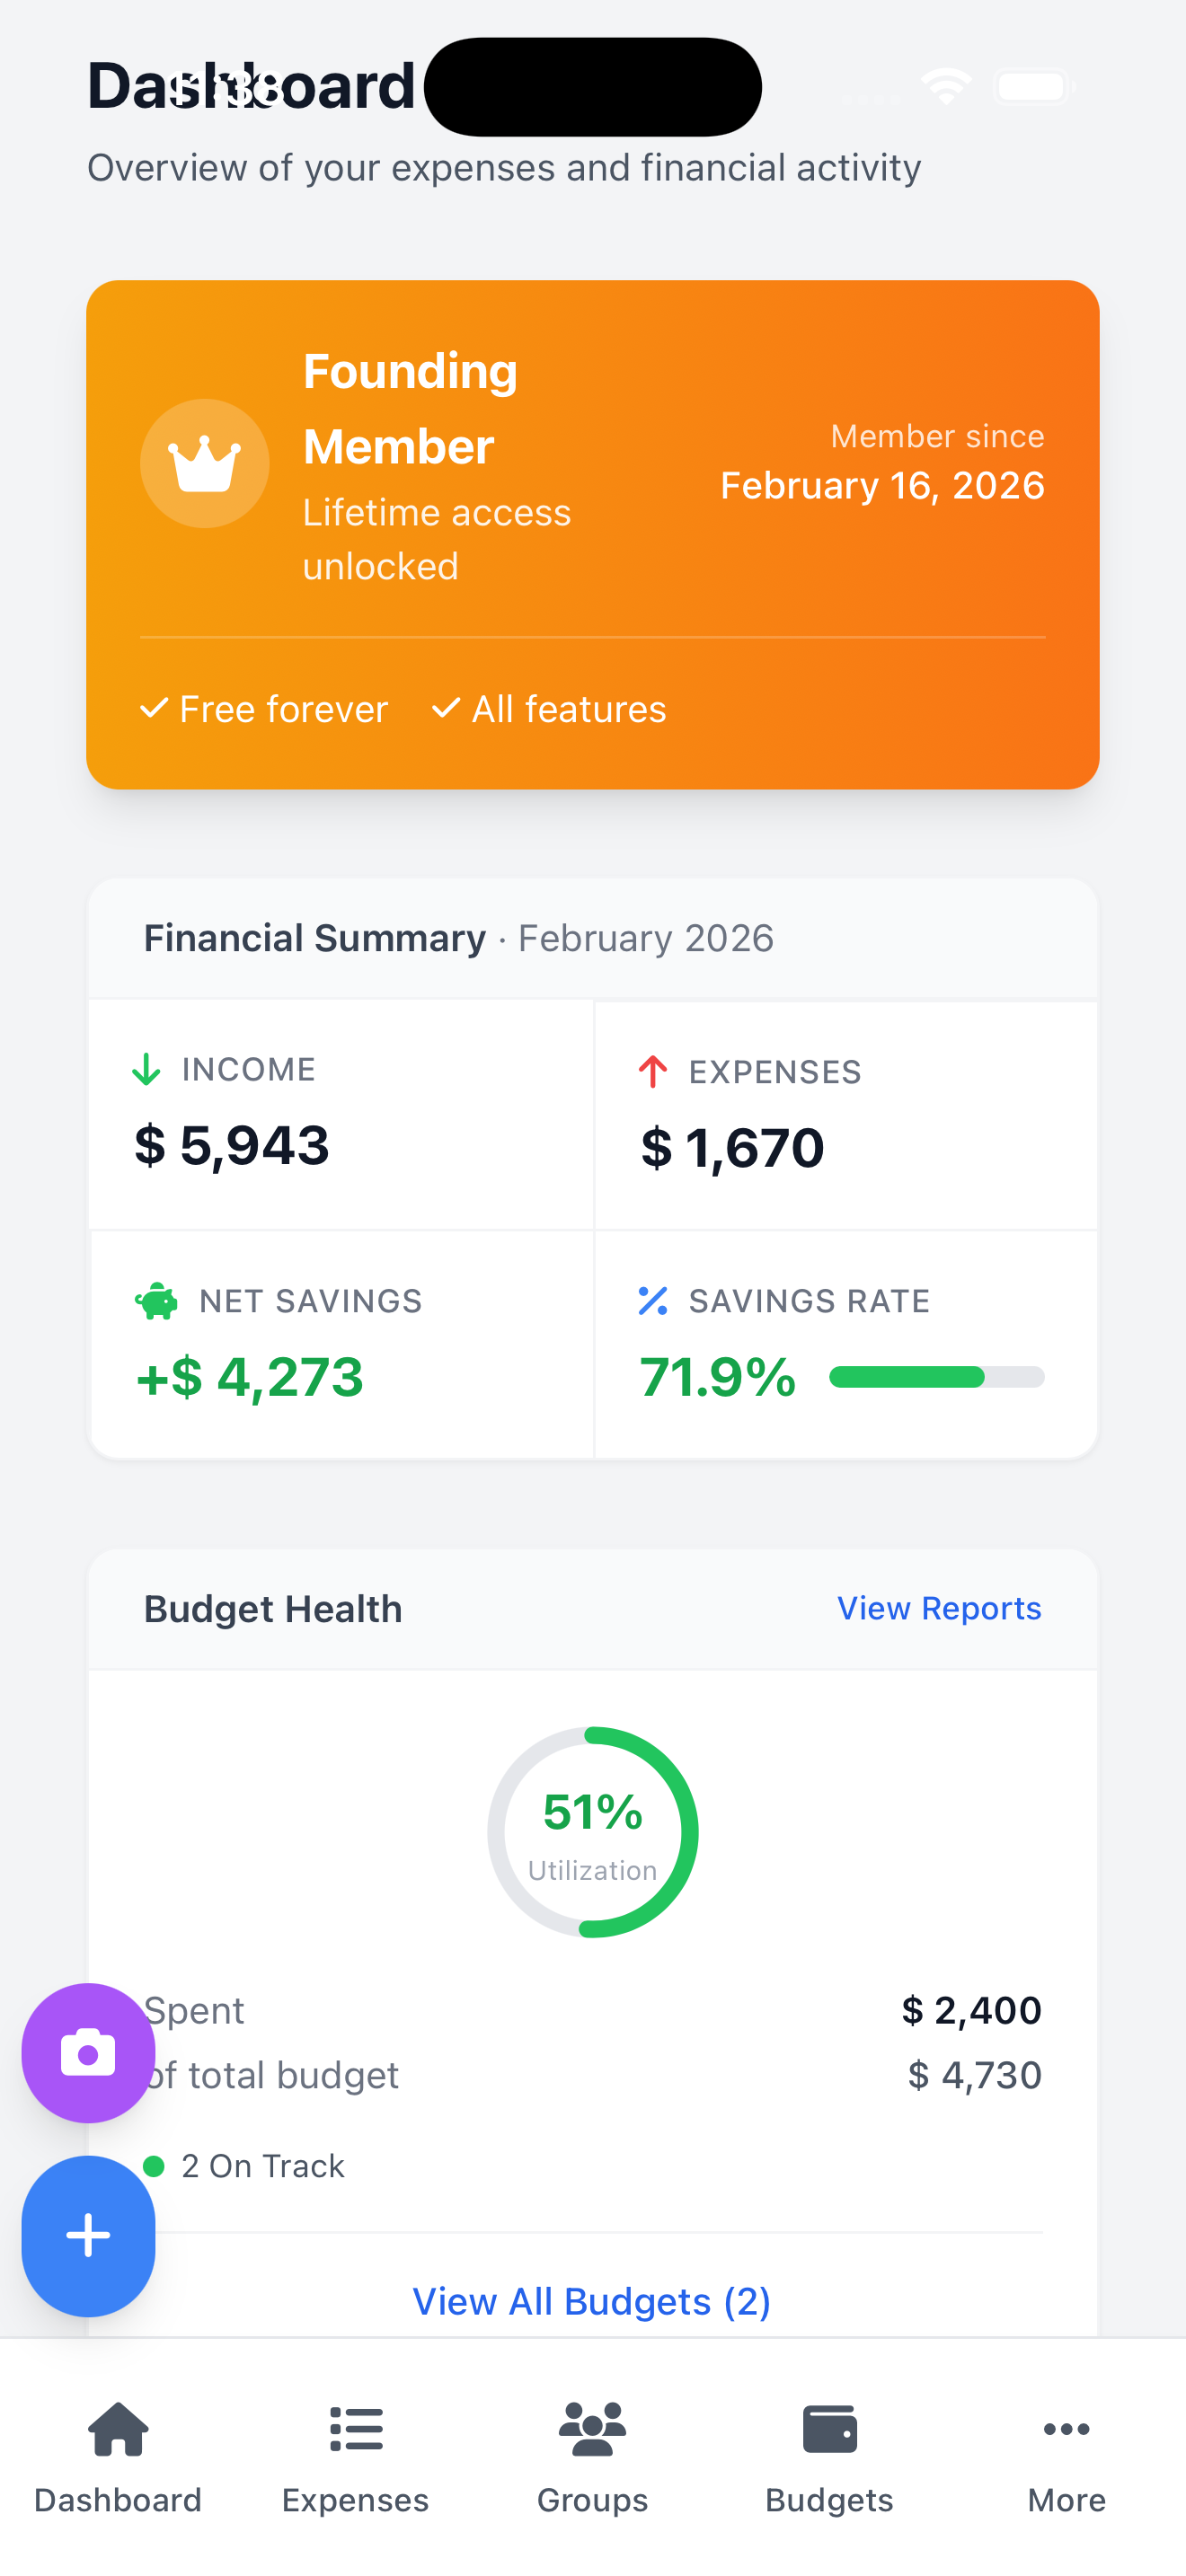Open View All Budgets (2) link
Screen dimensions: 1186x2576
[592, 2301]
